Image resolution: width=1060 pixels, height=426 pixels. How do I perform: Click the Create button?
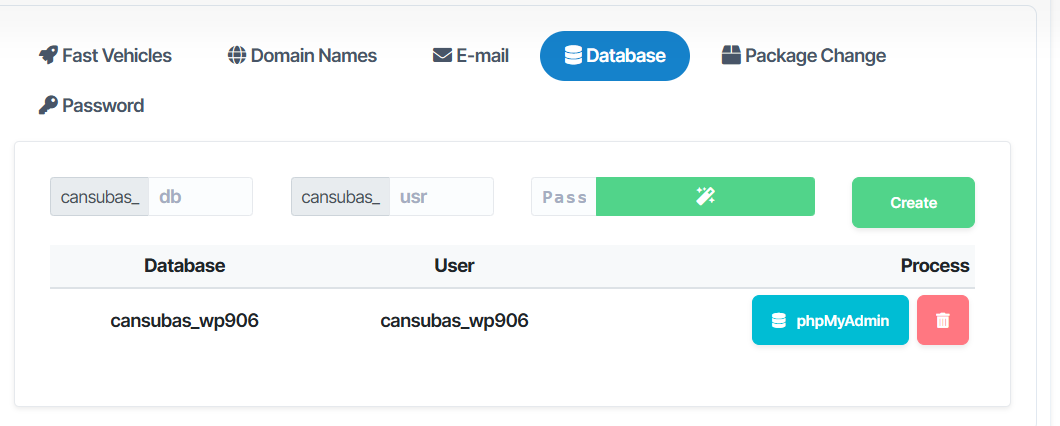pyautogui.click(x=913, y=203)
